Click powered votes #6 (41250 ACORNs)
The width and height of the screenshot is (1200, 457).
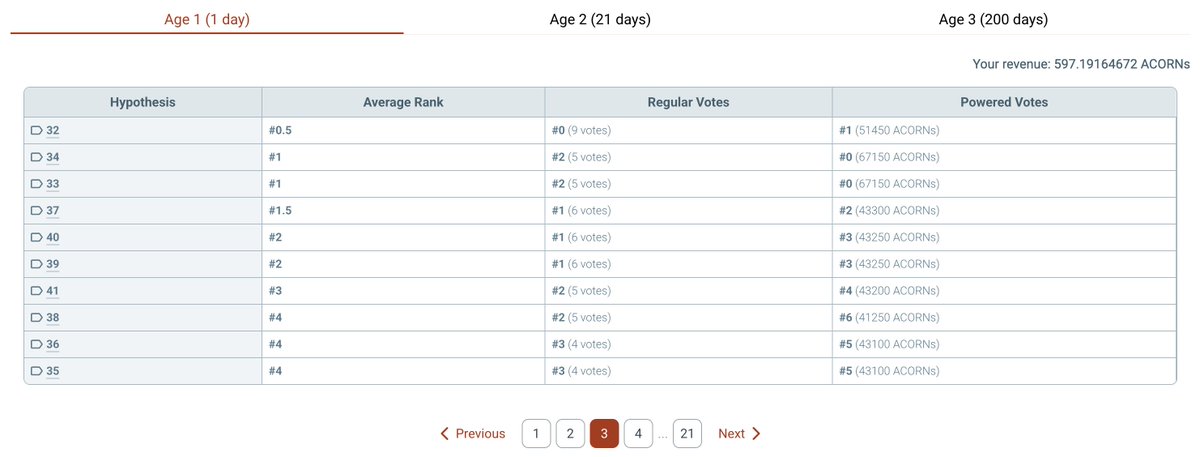(x=1004, y=317)
